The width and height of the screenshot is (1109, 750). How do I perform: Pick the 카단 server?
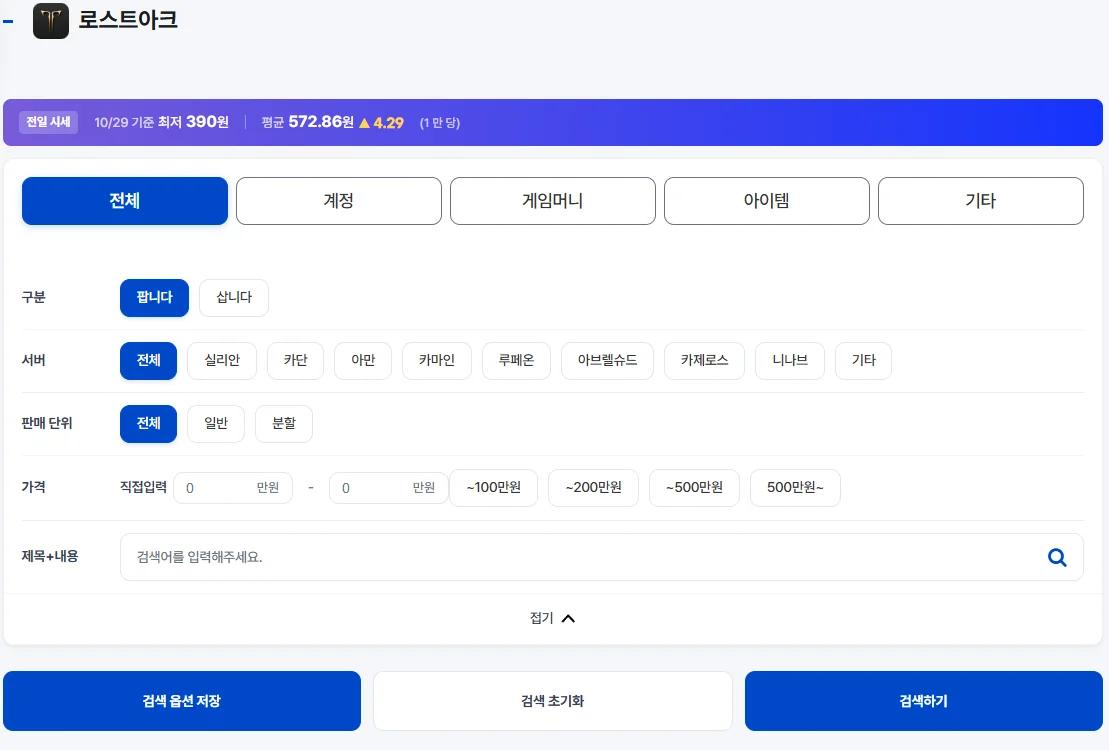[x=296, y=361]
